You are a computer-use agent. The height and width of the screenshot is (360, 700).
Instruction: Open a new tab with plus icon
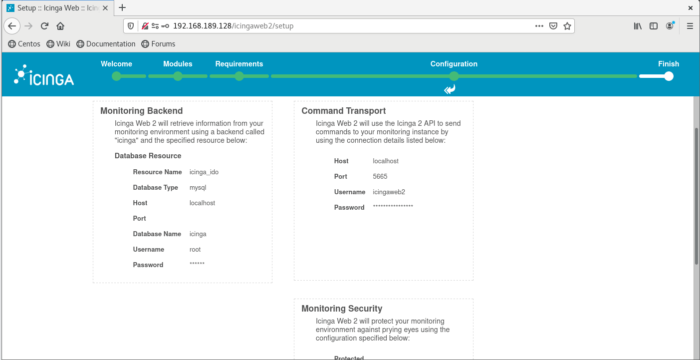[x=122, y=8]
